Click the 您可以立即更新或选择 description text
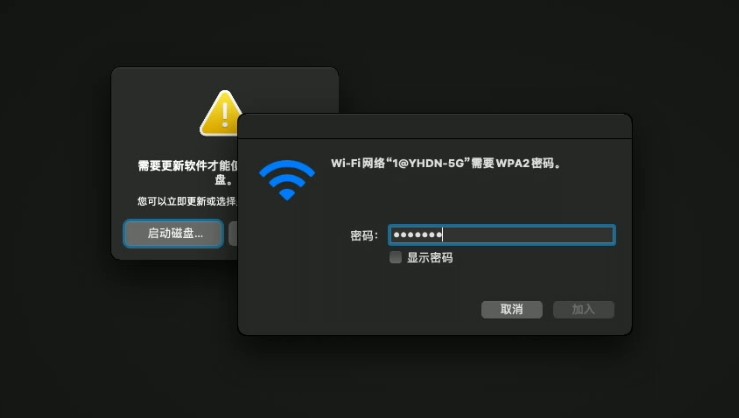The height and width of the screenshot is (418, 739). [187, 201]
